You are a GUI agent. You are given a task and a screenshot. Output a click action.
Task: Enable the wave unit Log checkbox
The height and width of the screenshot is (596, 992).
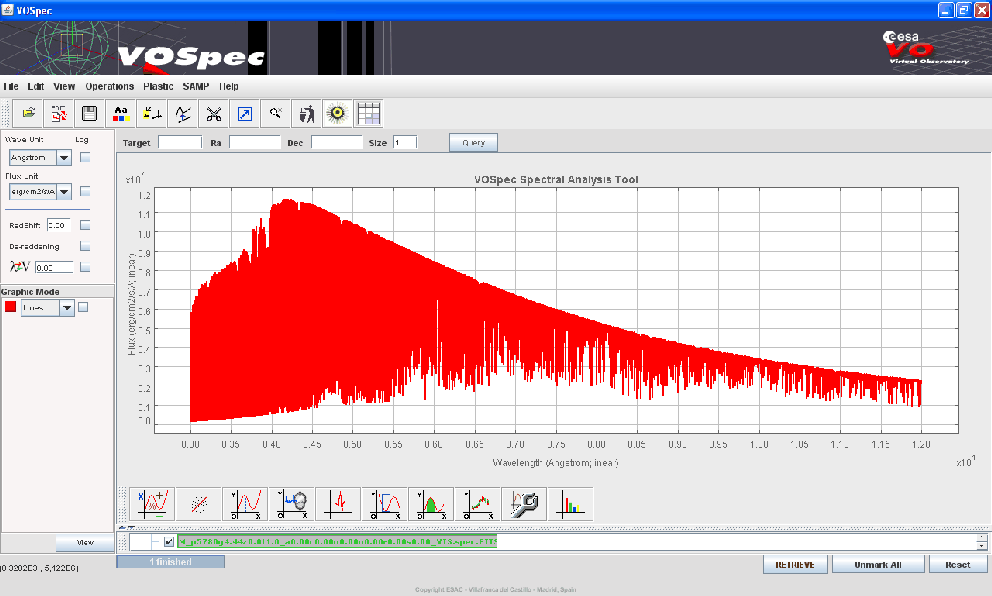85,157
